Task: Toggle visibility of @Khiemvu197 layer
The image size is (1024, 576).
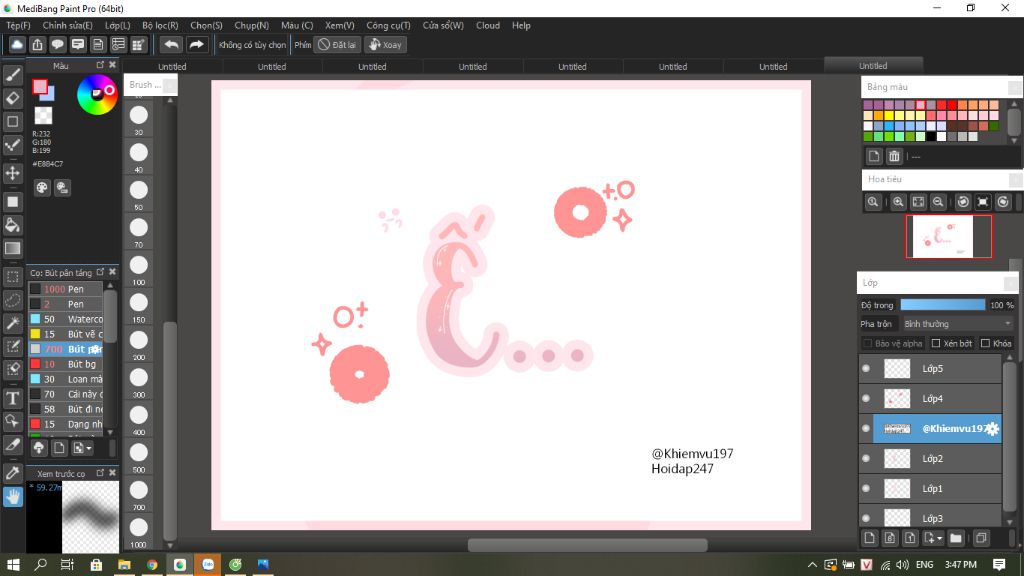Action: (866, 428)
